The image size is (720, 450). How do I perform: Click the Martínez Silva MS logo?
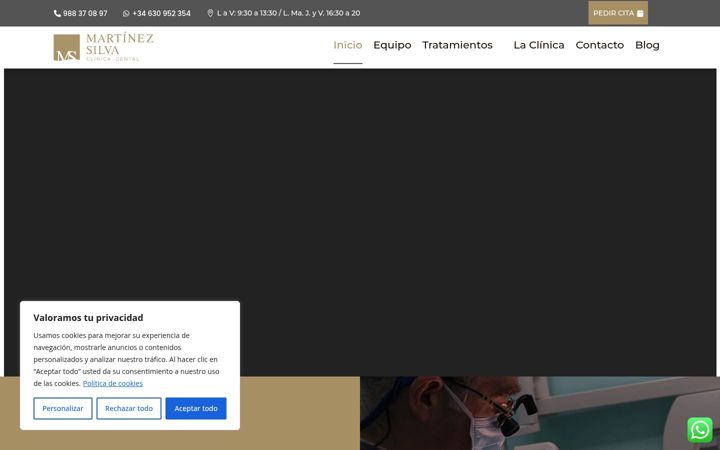pyautogui.click(x=104, y=47)
